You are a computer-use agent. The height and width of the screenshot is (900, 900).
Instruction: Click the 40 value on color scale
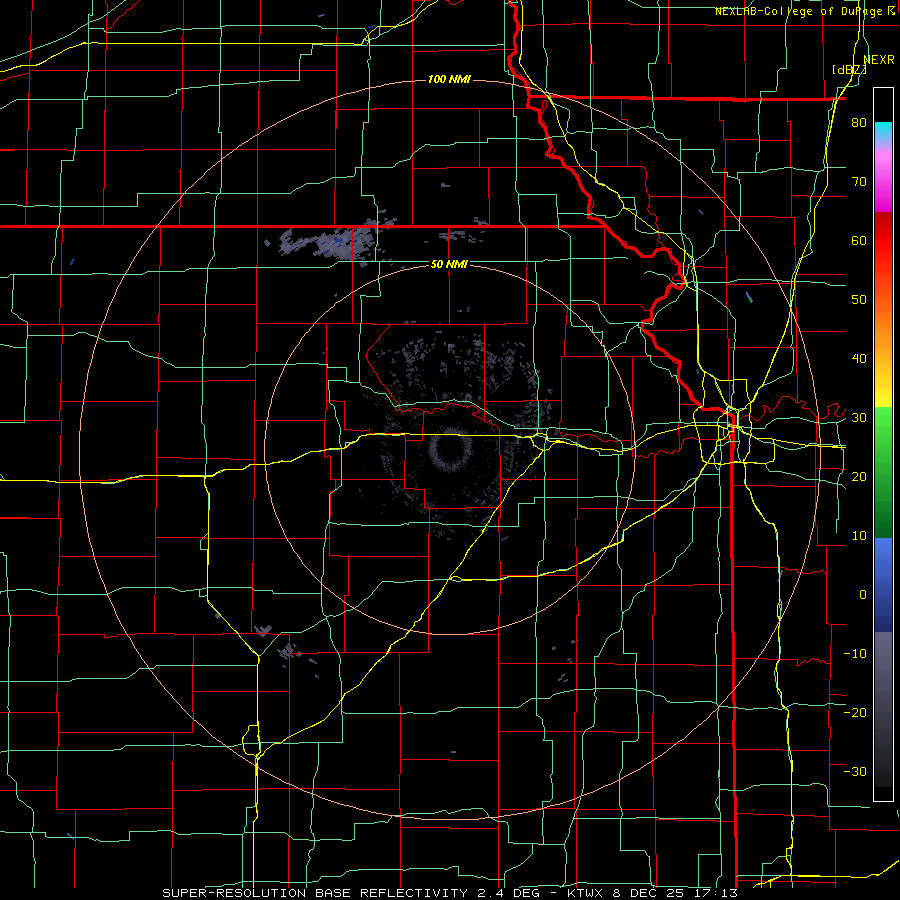[859, 359]
